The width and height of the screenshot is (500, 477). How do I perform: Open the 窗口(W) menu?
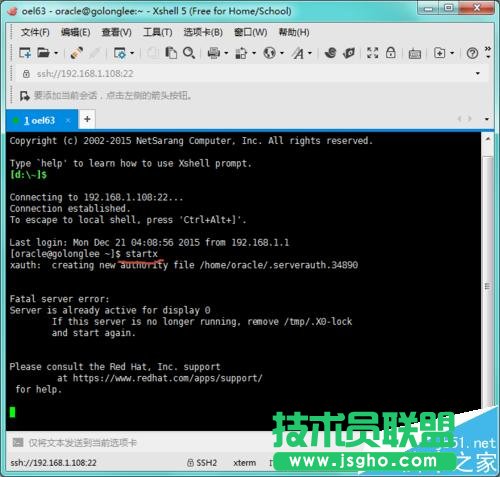point(251,32)
